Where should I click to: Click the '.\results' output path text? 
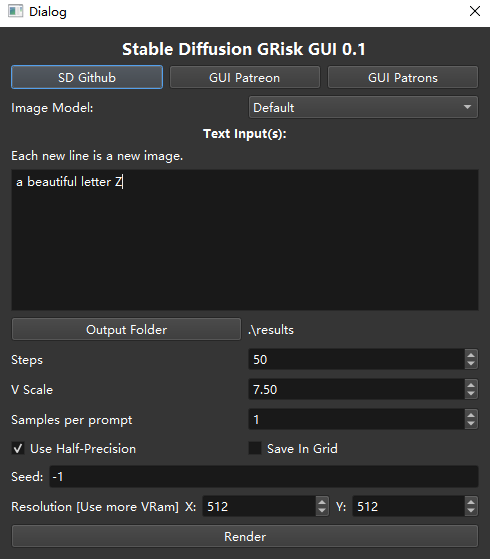[271, 330]
